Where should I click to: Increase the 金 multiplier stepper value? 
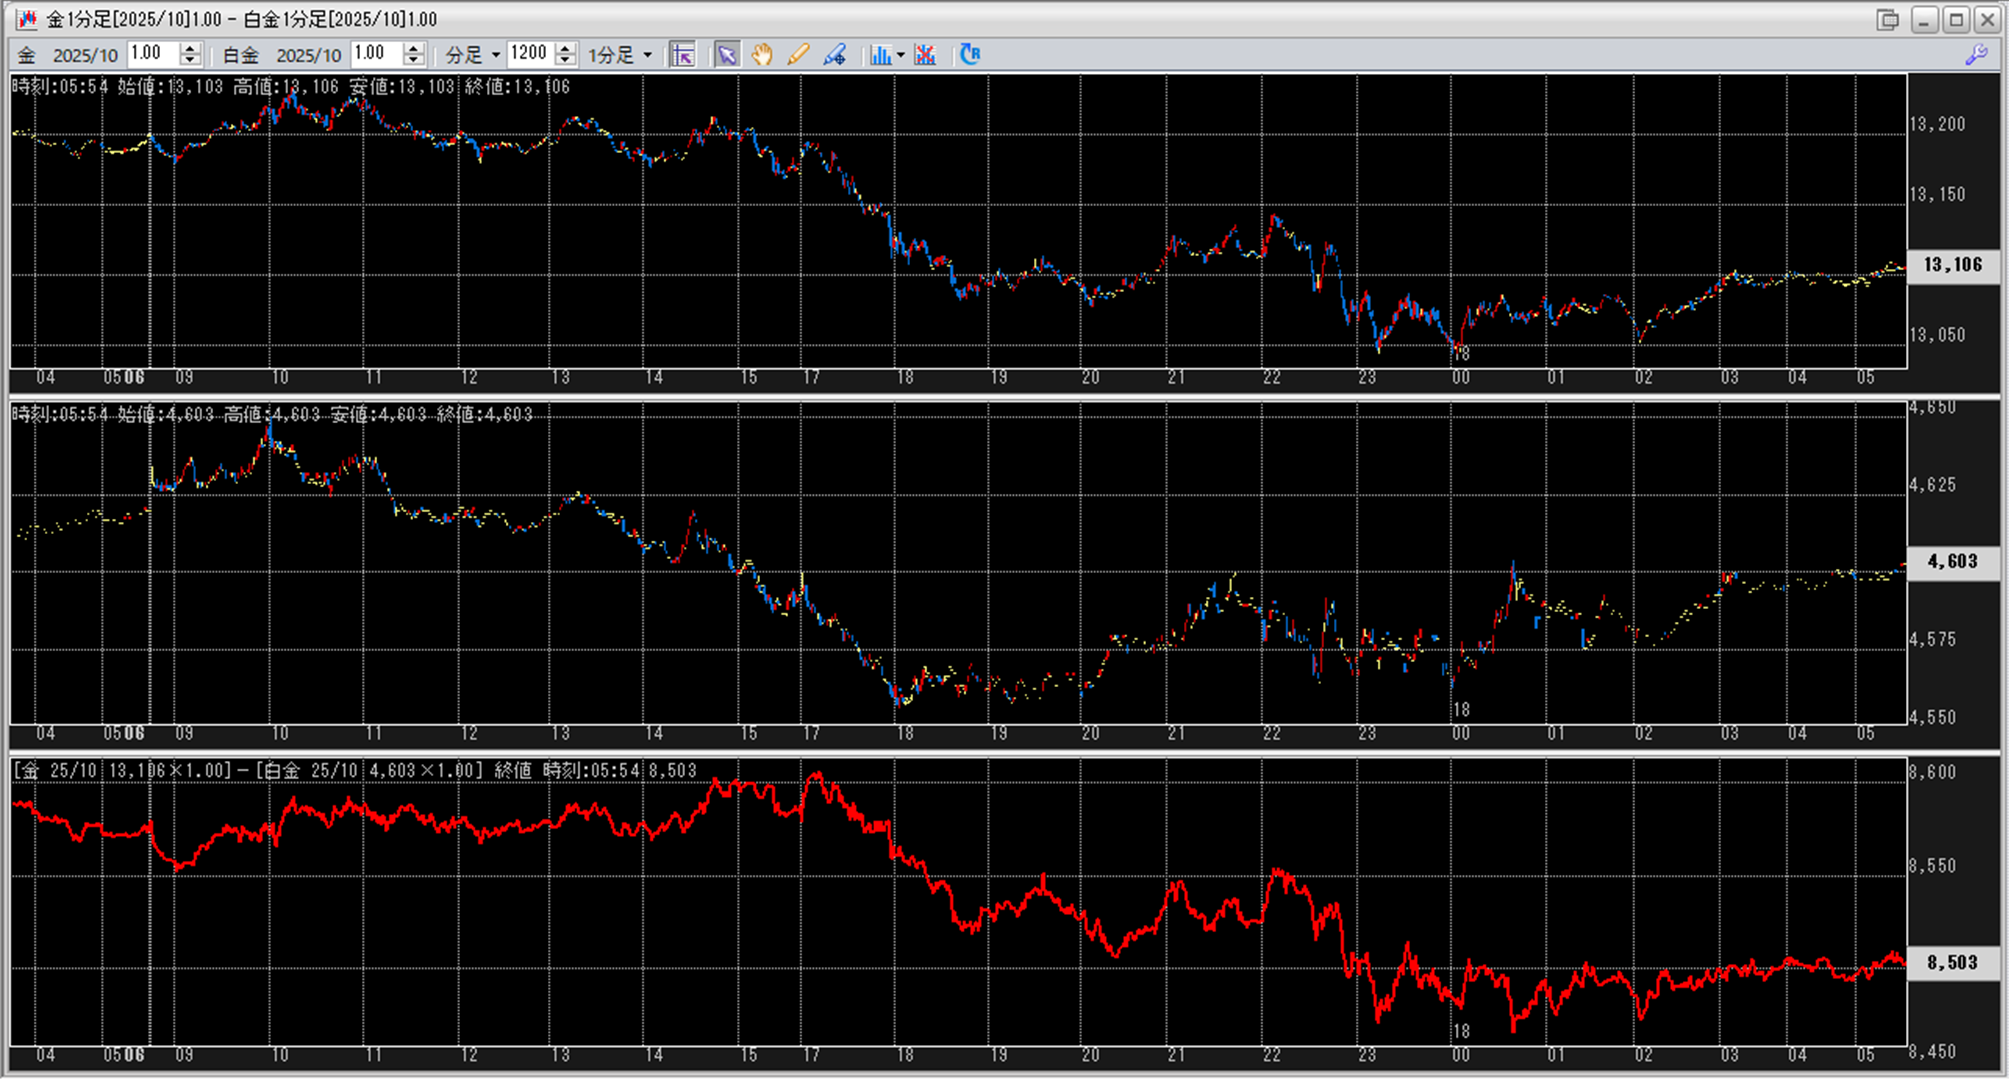[190, 49]
